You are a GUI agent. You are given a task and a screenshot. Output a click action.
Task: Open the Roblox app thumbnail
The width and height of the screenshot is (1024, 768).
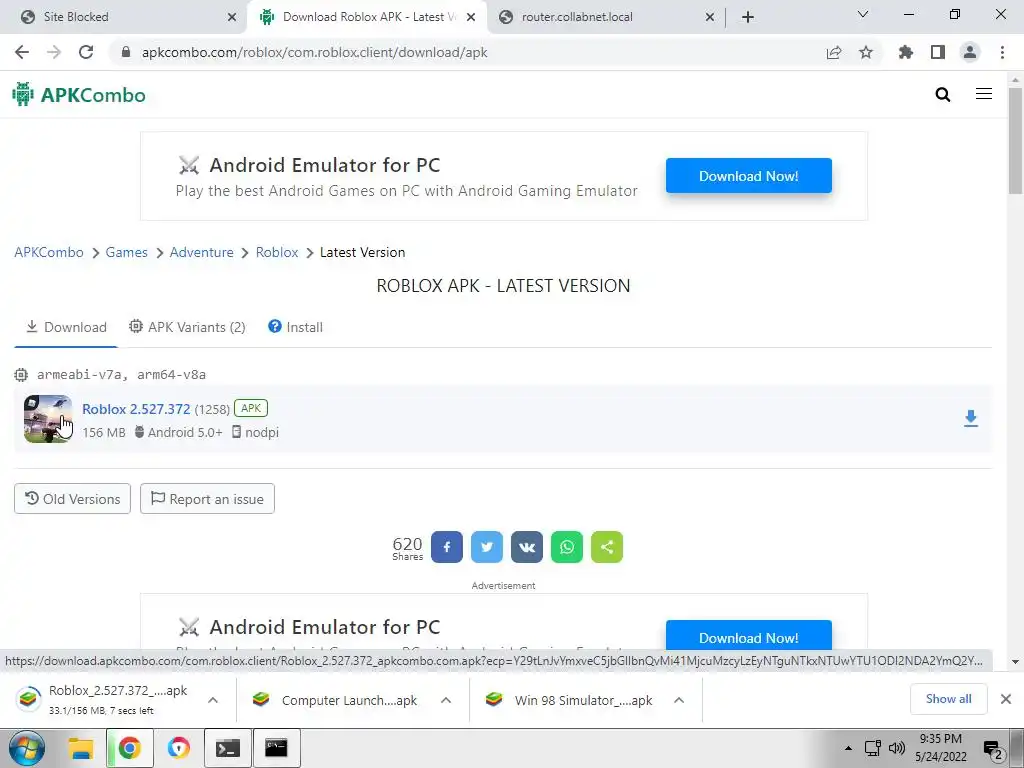(48, 419)
